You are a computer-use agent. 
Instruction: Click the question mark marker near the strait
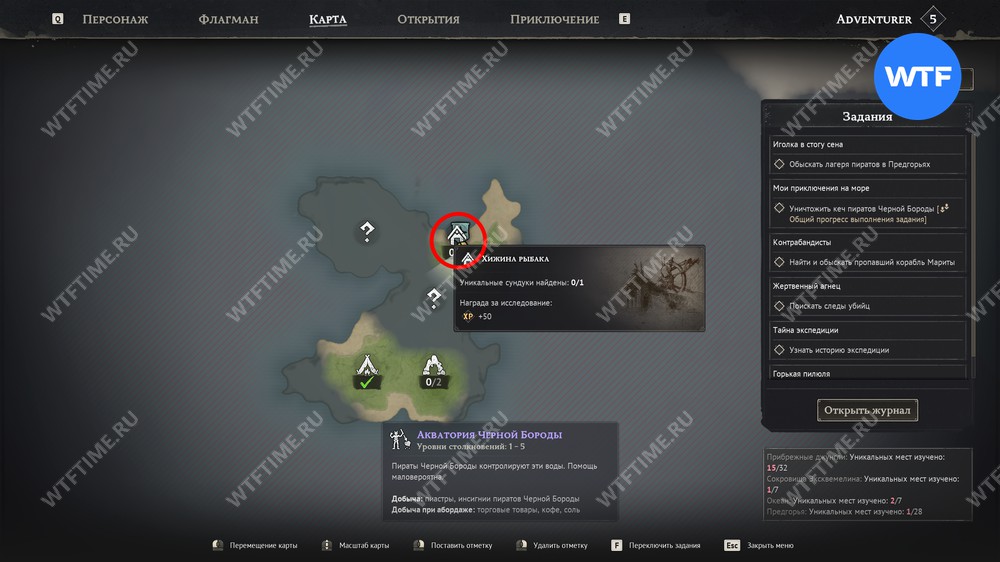pyautogui.click(x=434, y=298)
